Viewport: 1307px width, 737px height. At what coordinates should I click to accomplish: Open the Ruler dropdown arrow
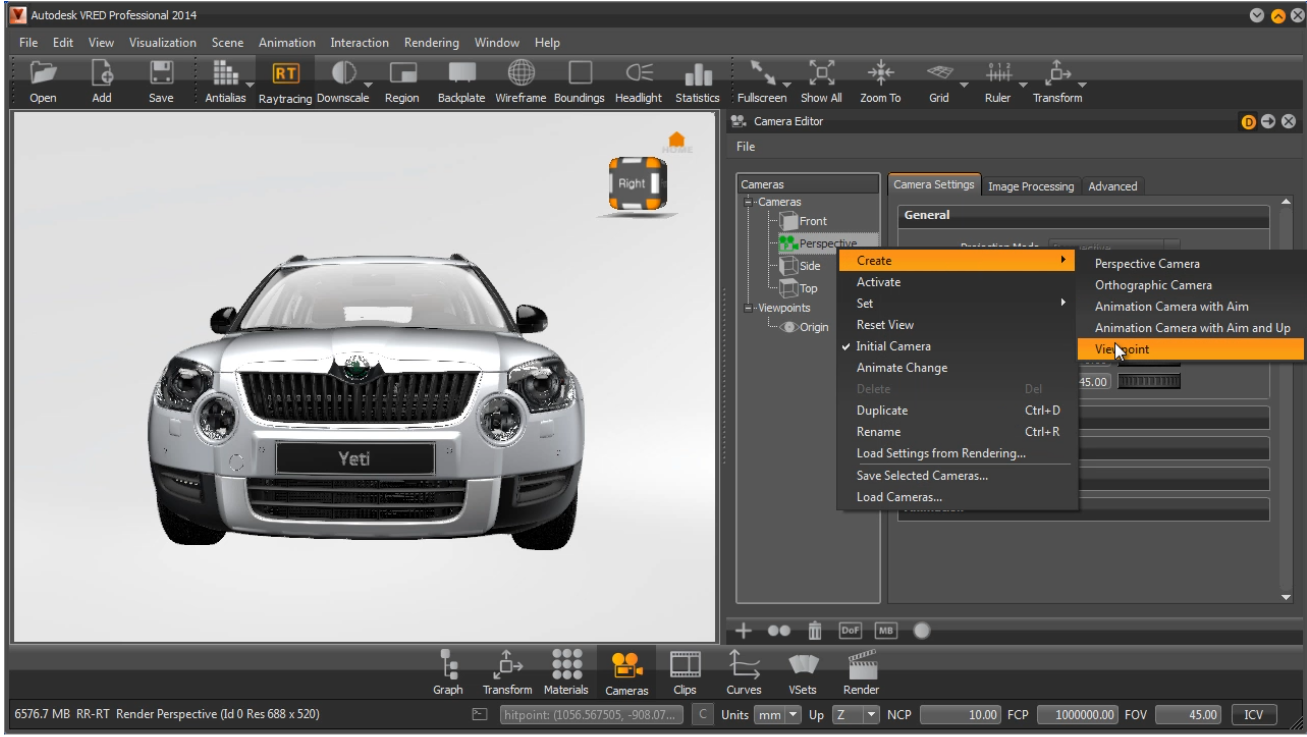(x=1025, y=84)
